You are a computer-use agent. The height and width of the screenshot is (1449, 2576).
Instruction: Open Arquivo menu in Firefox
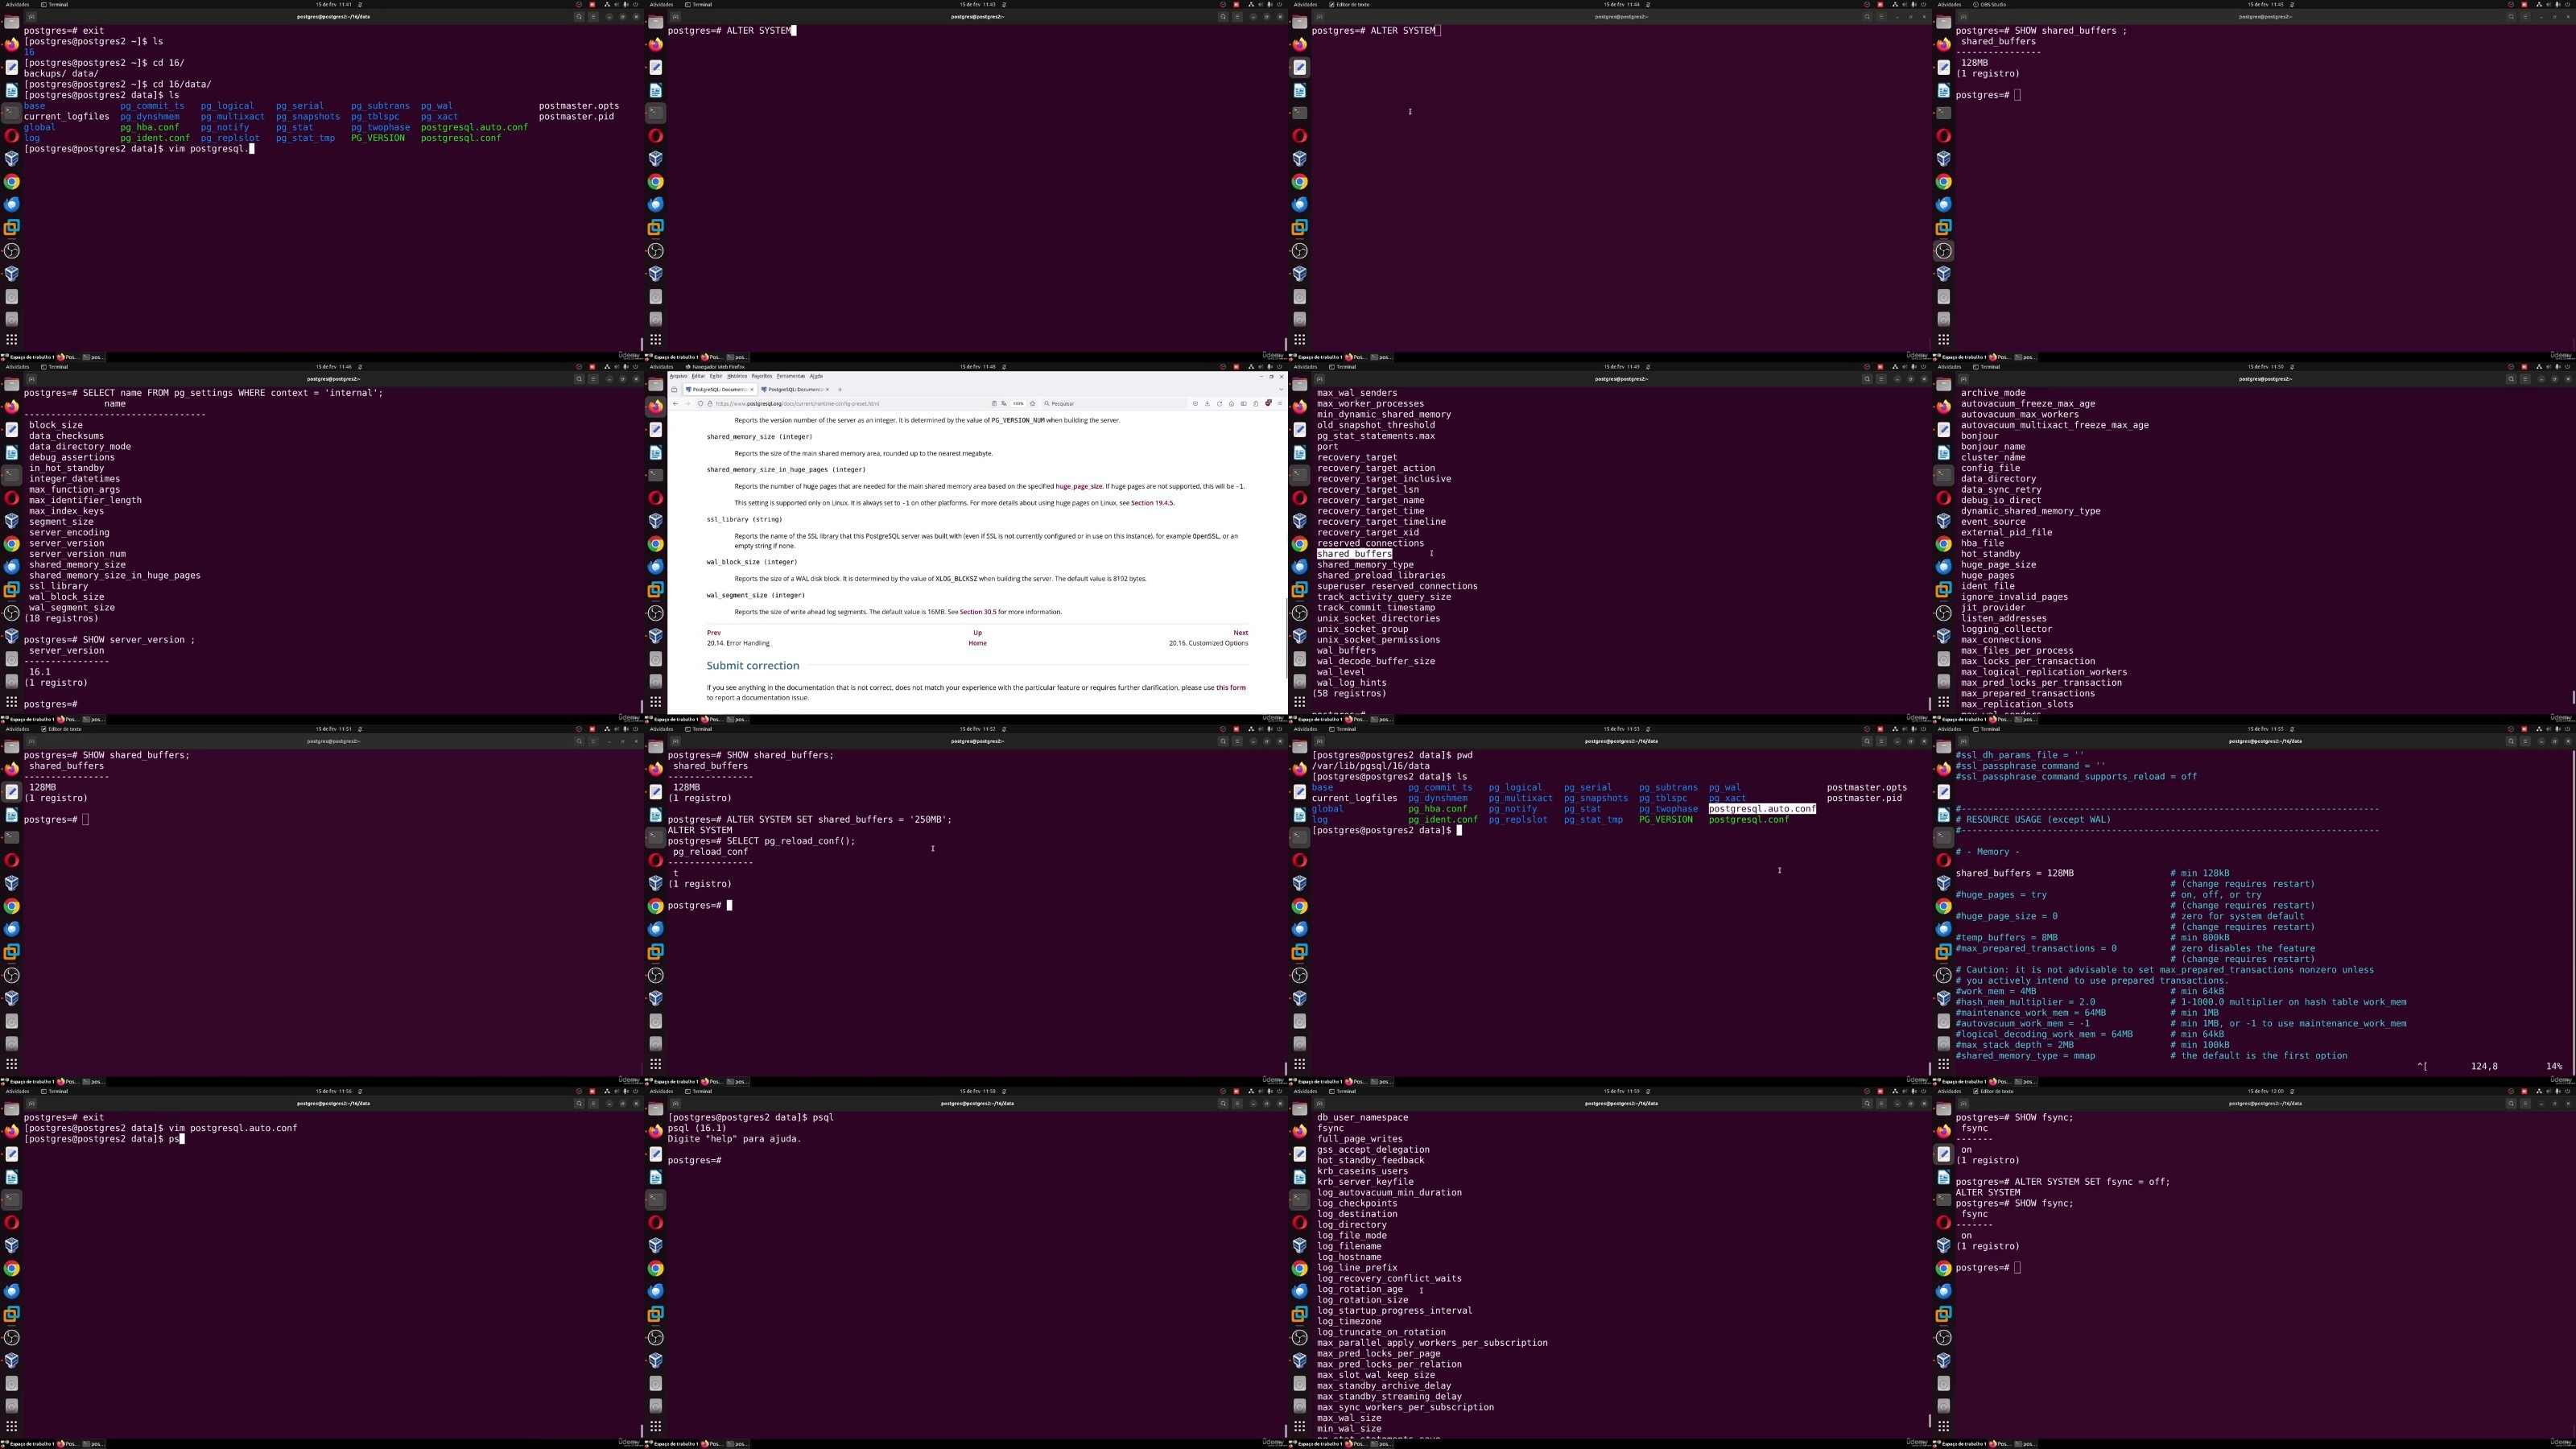click(x=678, y=376)
